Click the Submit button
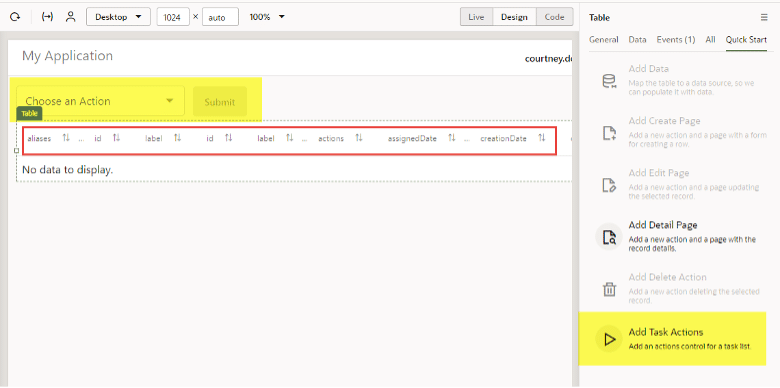 [220, 101]
